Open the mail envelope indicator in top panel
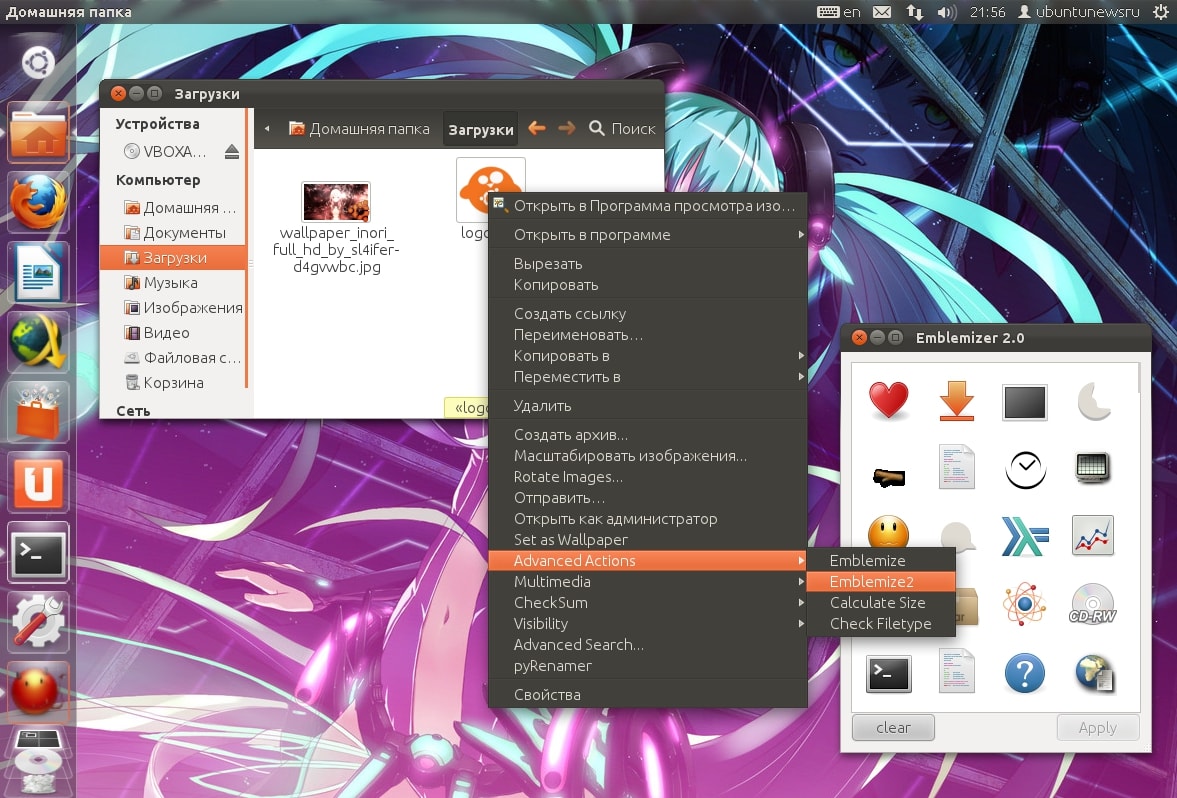1177x798 pixels. (x=882, y=12)
